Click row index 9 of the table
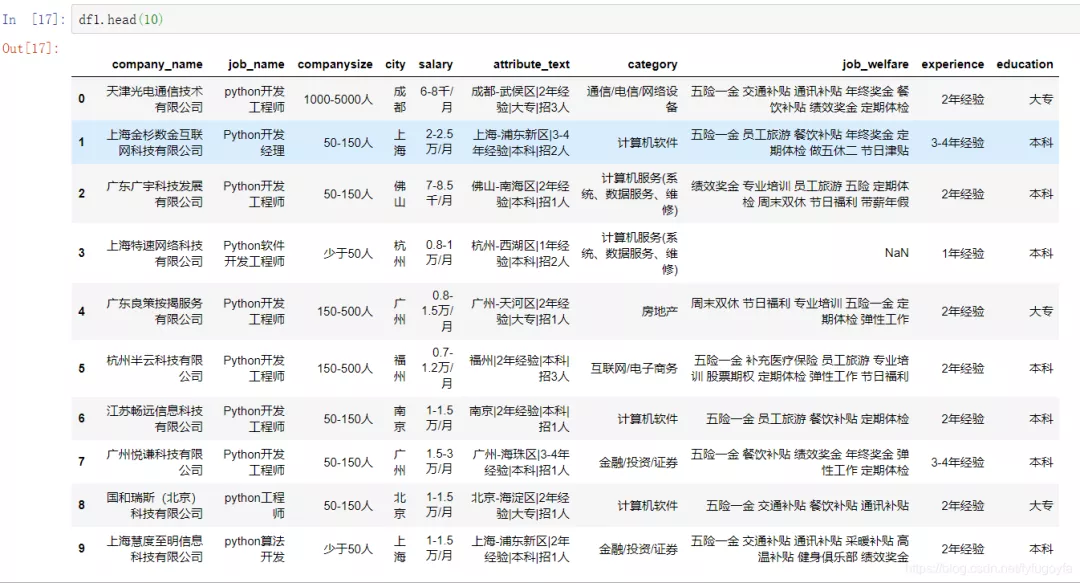Screen dimensions: 1080x583 80,548
